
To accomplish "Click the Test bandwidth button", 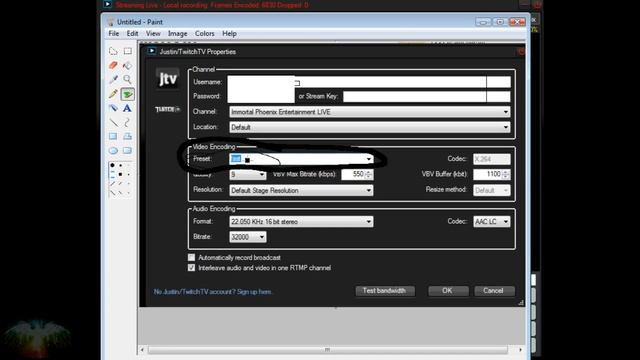I will point(385,291).
